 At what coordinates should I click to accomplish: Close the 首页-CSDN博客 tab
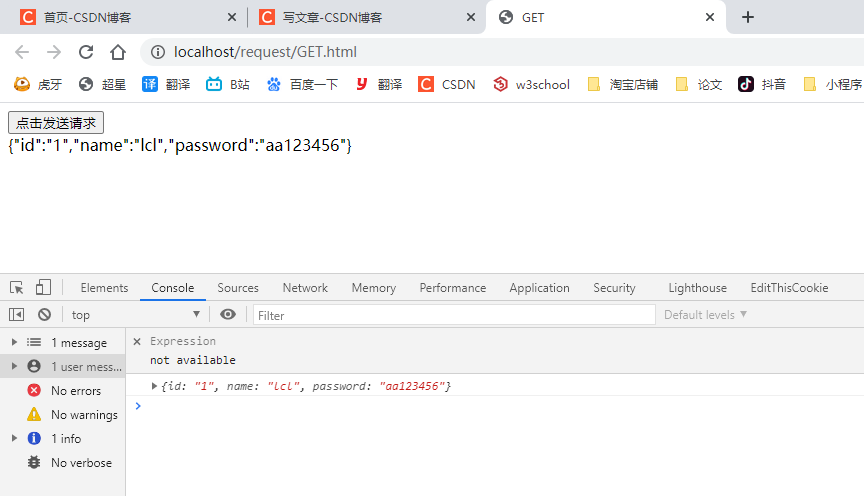click(232, 17)
